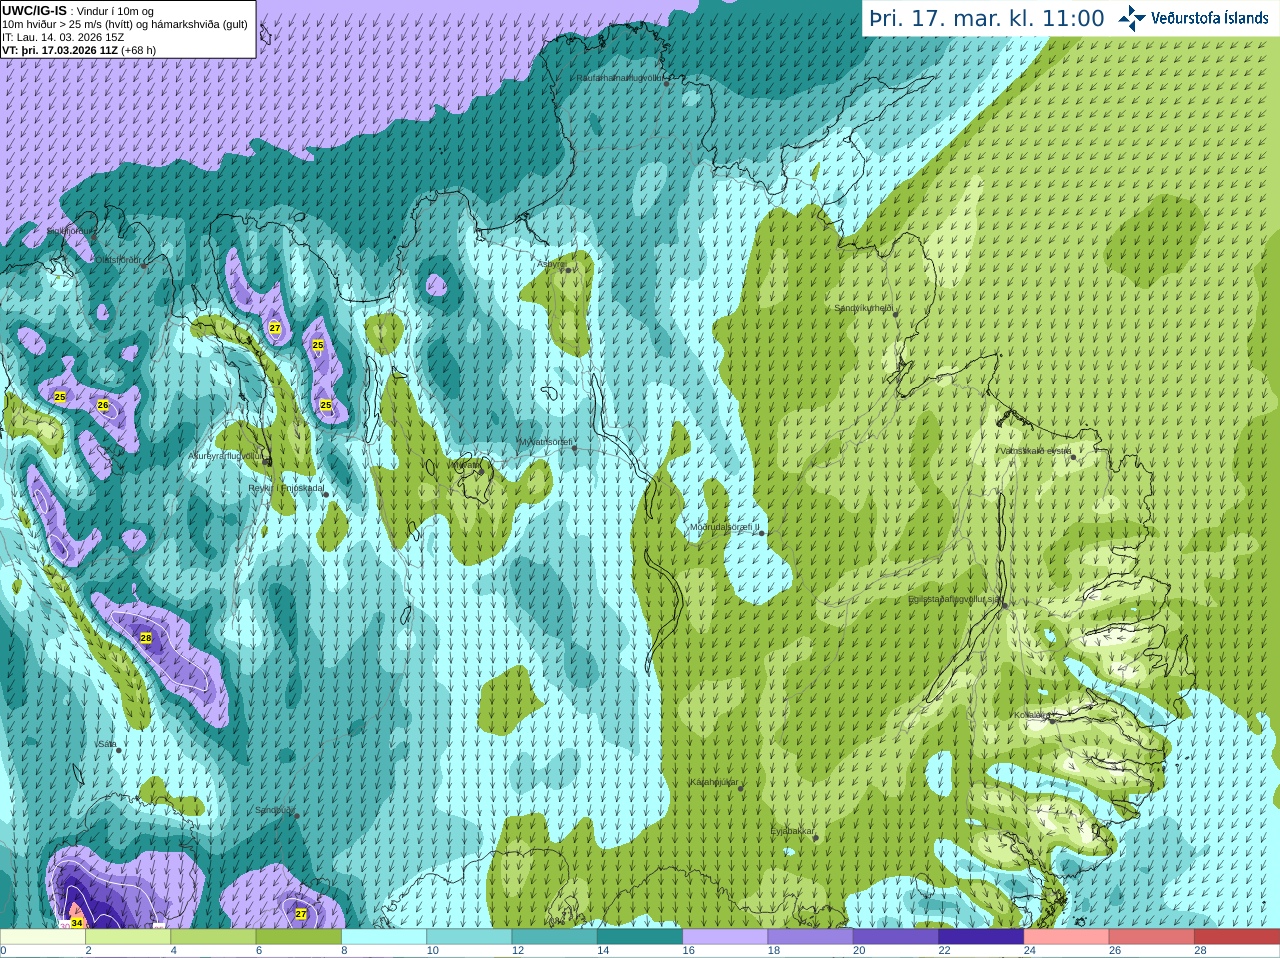Viewport: 1280px width, 958px height.
Task: Pick the 26–28 m/s legend swatch
Action: click(x=1152, y=937)
